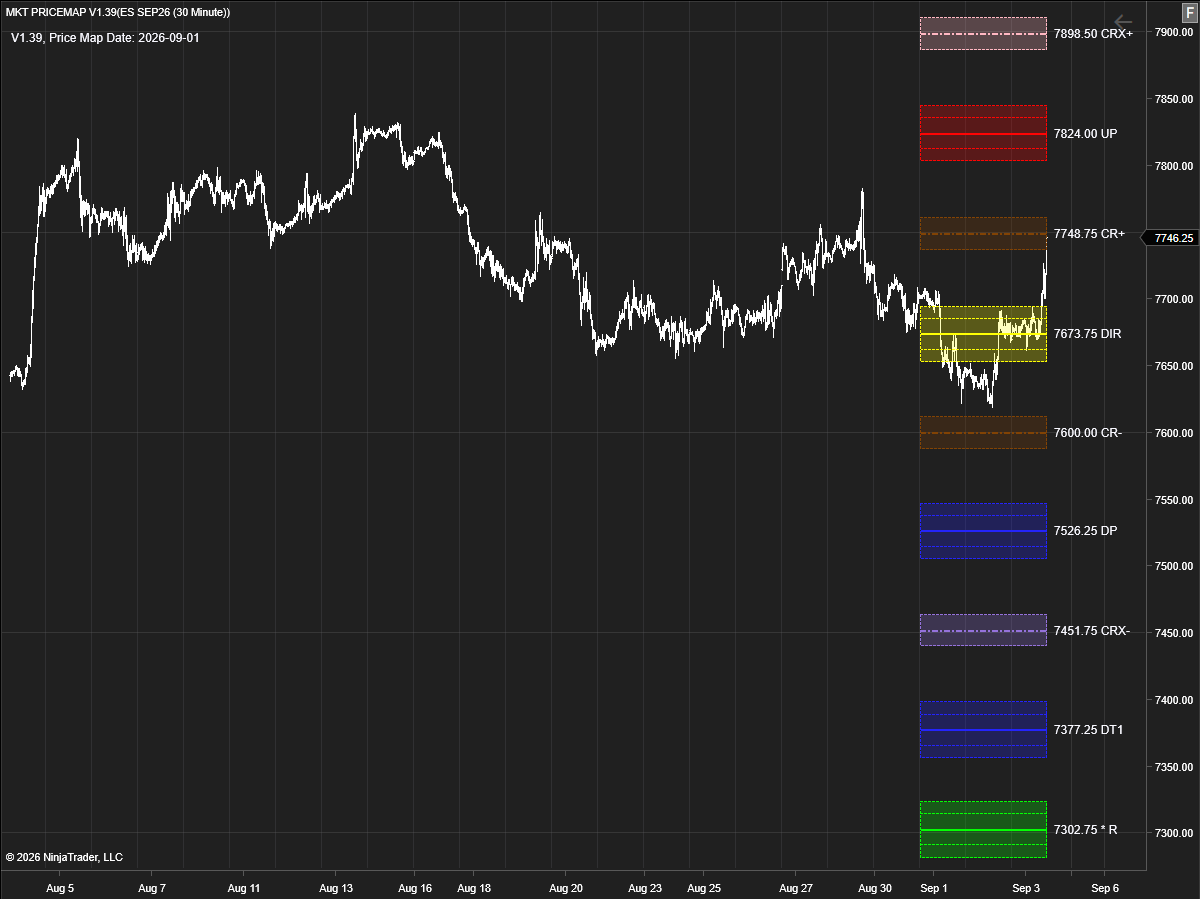Select the yellow DIR zone box
The image size is (1200, 899).
point(983,334)
